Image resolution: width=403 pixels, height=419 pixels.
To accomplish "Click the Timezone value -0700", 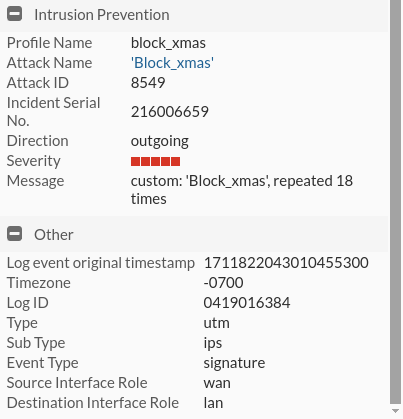I will click(x=223, y=283).
